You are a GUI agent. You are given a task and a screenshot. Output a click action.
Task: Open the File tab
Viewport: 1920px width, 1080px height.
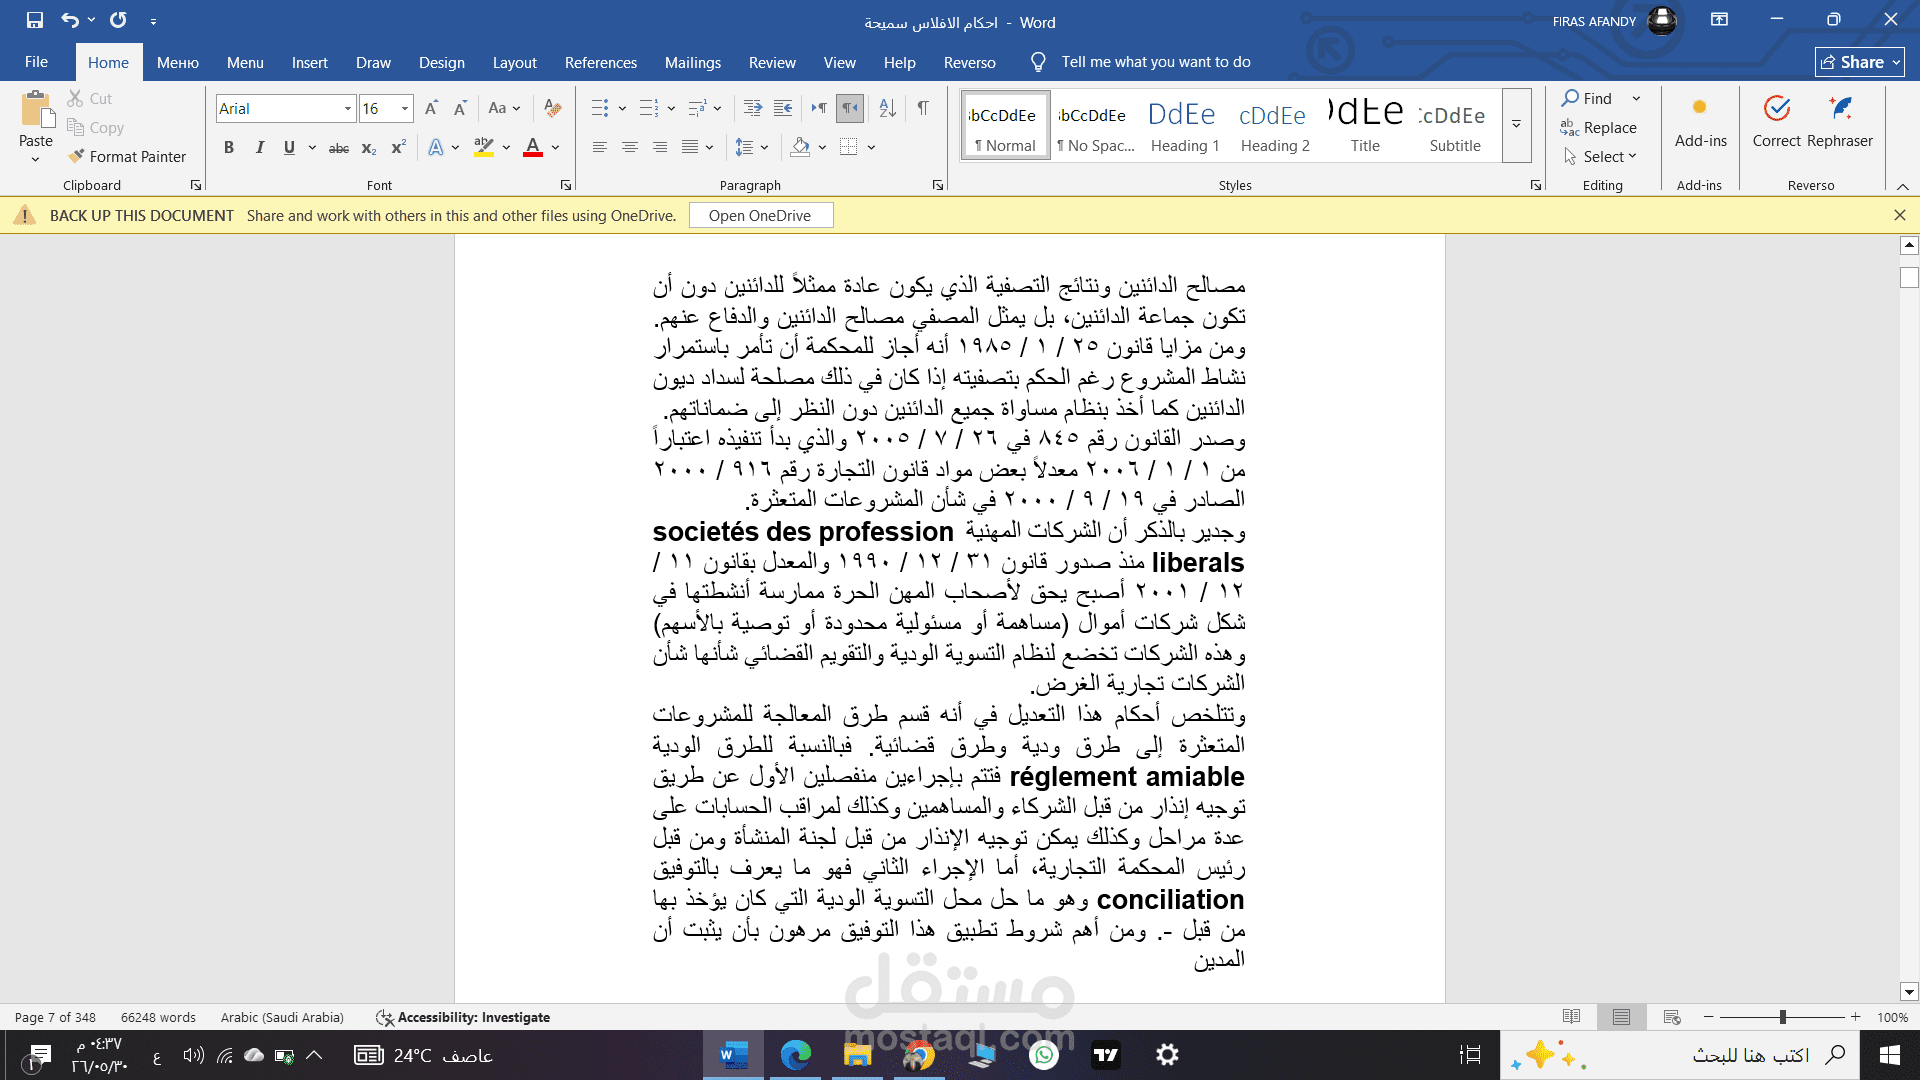(x=36, y=62)
